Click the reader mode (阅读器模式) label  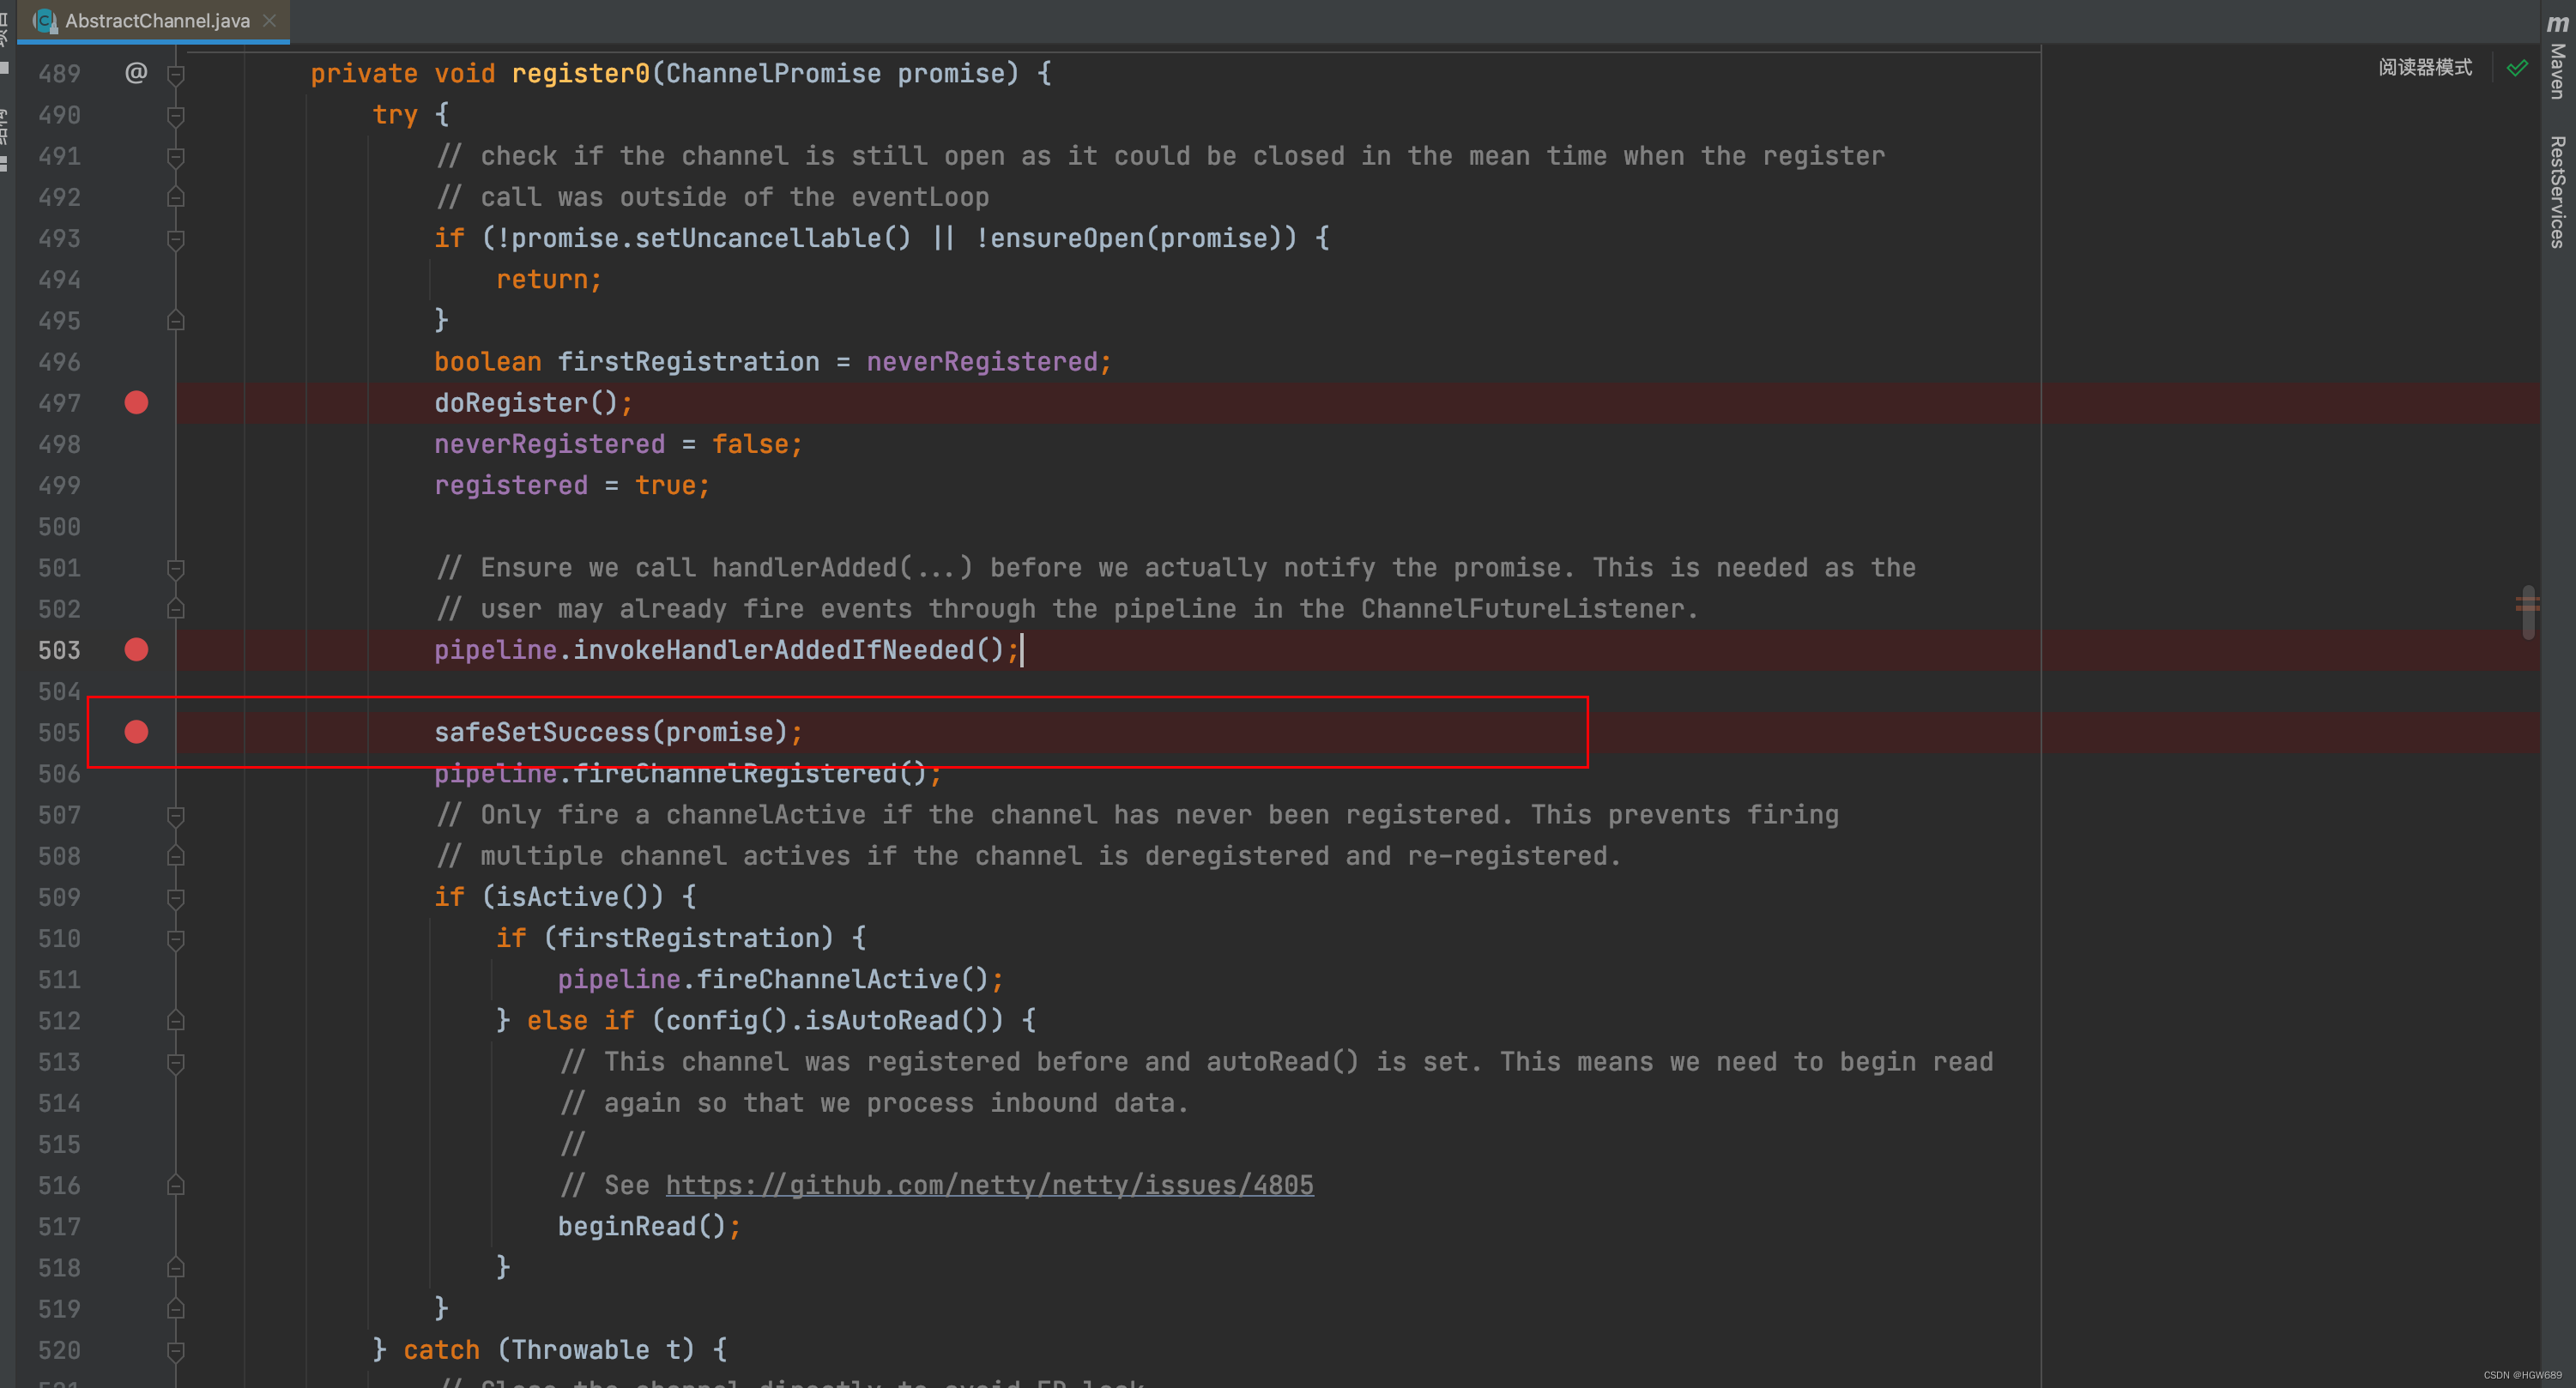[x=2424, y=67]
